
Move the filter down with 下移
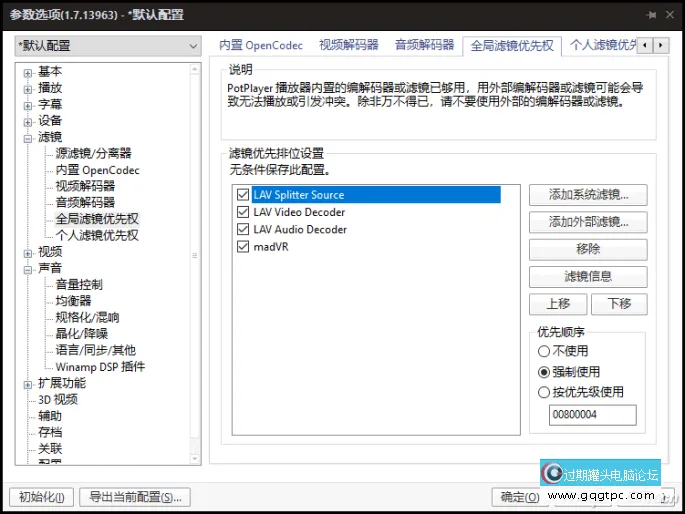pyautogui.click(x=619, y=304)
